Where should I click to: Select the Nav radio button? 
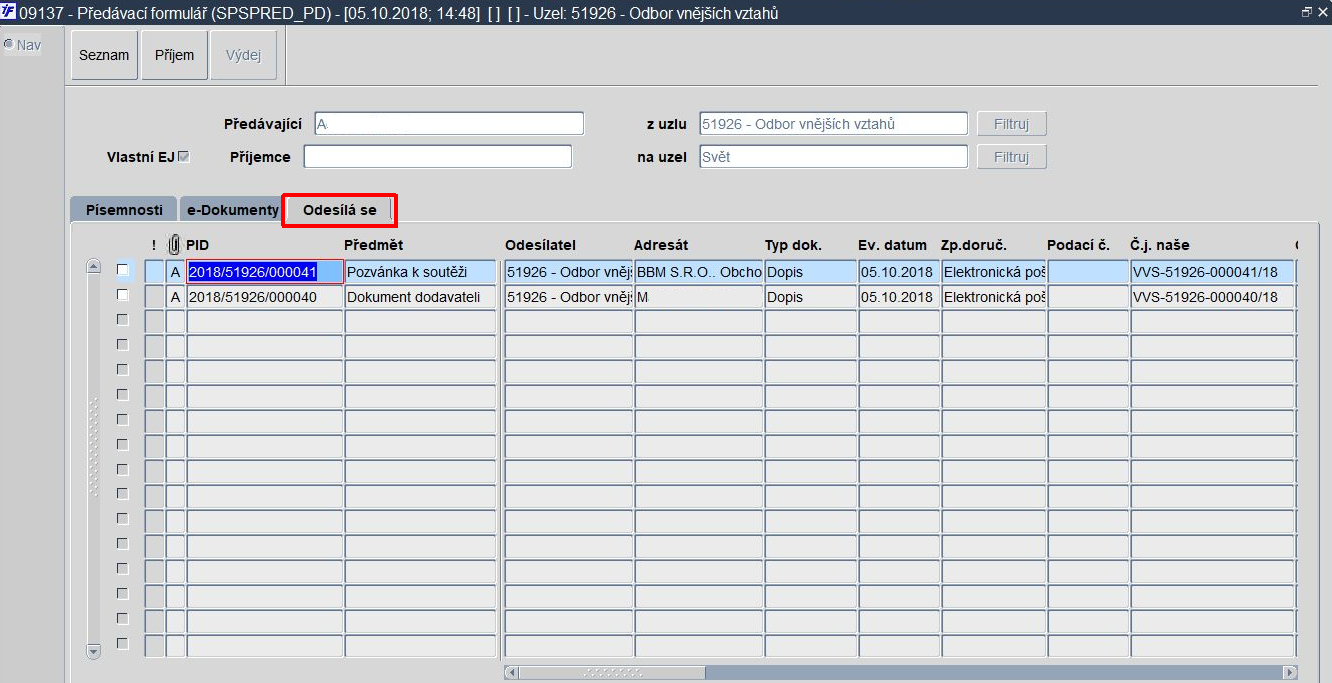pos(9,44)
